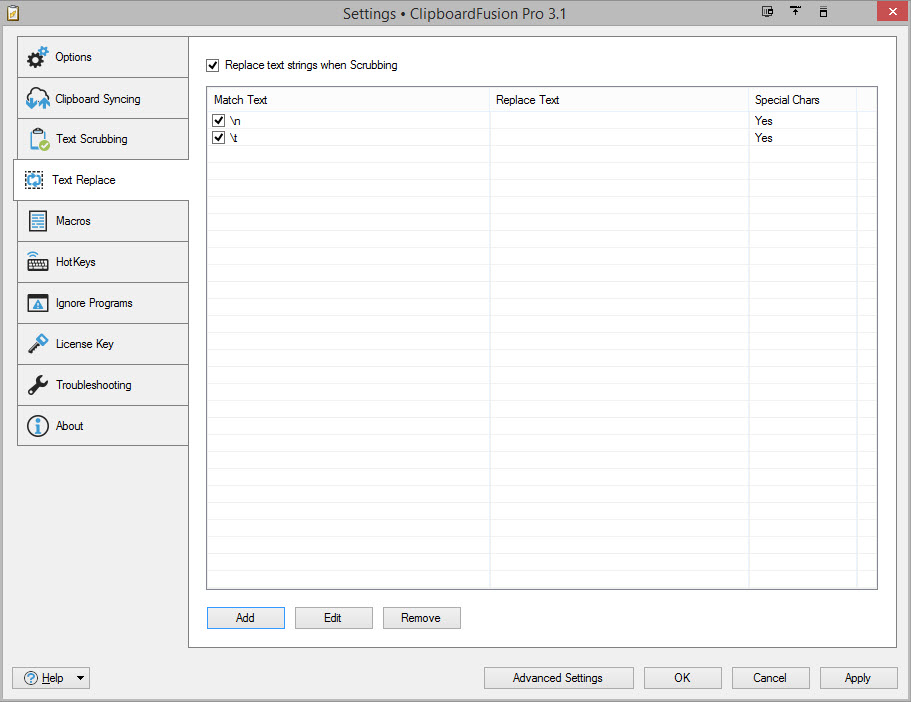Open Advanced Settings

558,678
